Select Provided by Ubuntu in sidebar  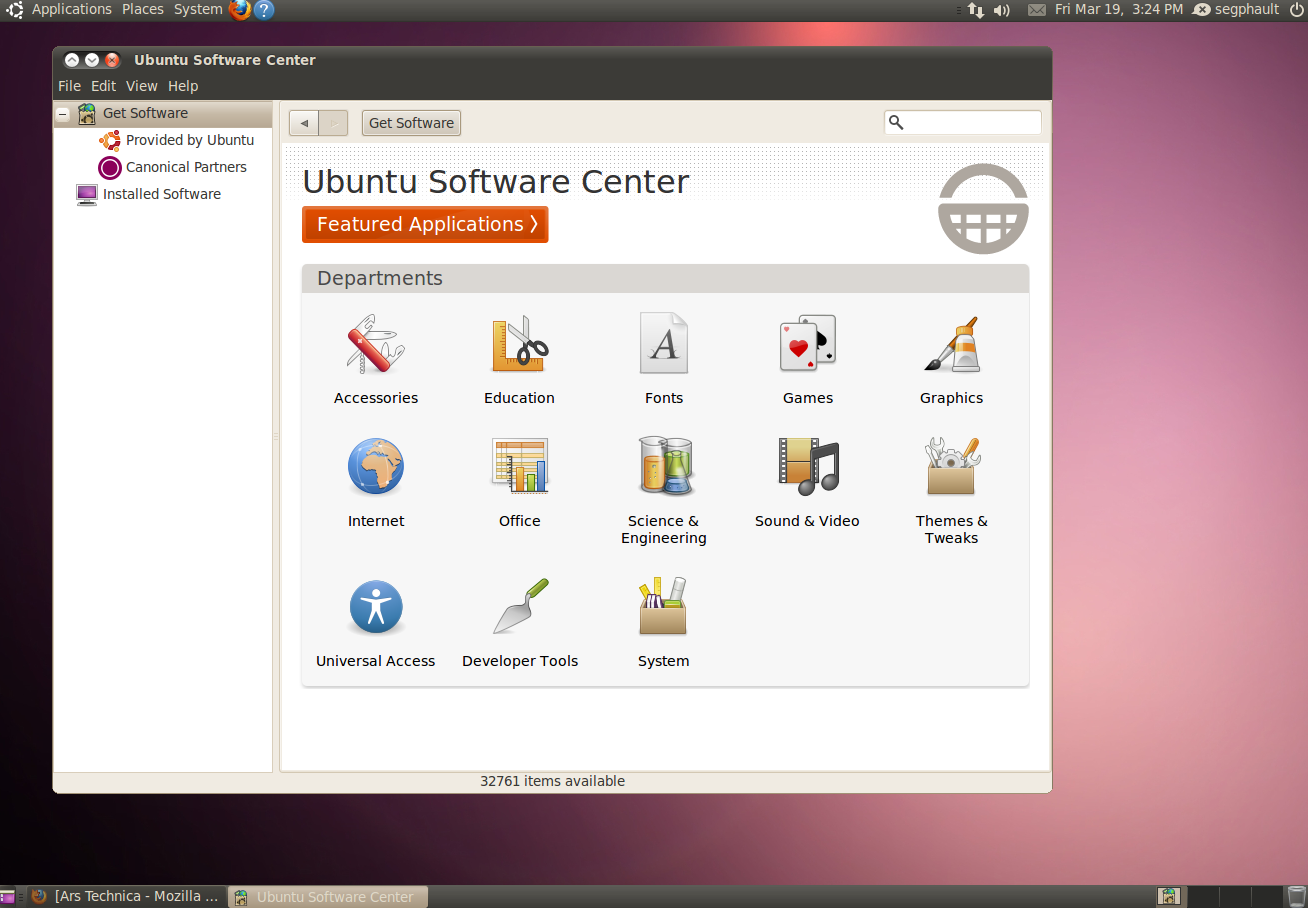190,140
